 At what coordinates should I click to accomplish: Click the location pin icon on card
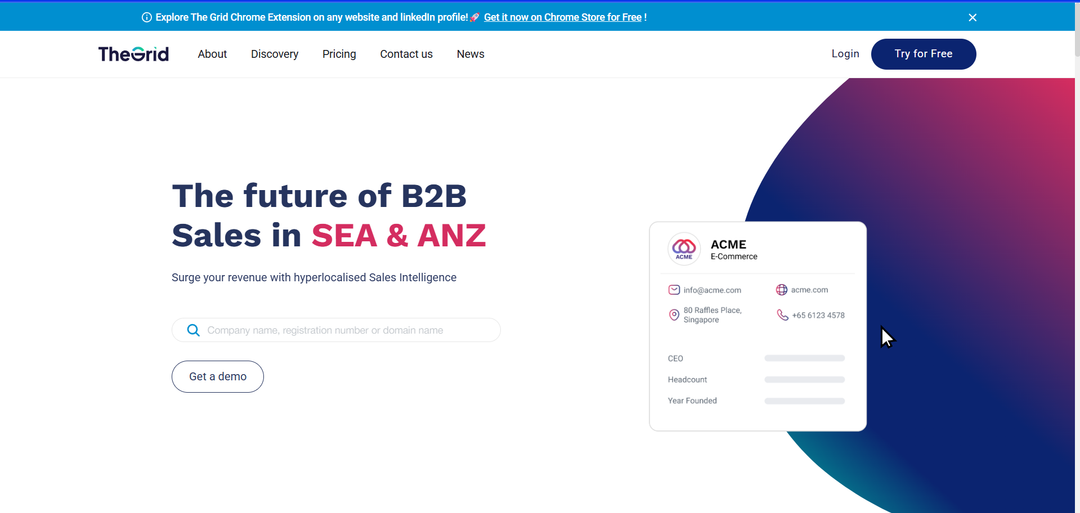click(x=674, y=315)
